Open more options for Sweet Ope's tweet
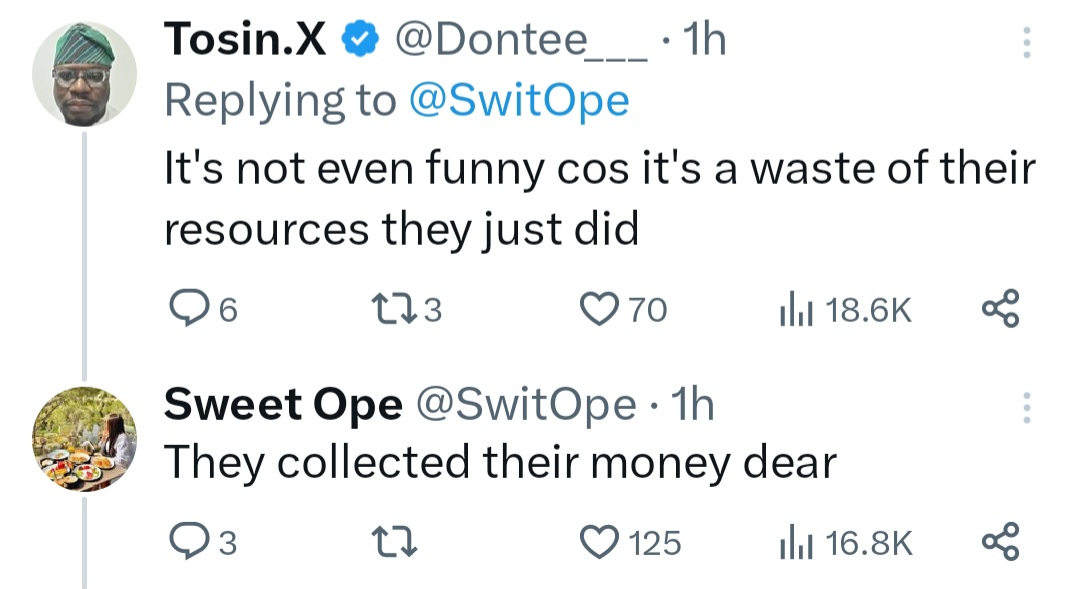This screenshot has width=1080, height=589. click(x=1024, y=406)
